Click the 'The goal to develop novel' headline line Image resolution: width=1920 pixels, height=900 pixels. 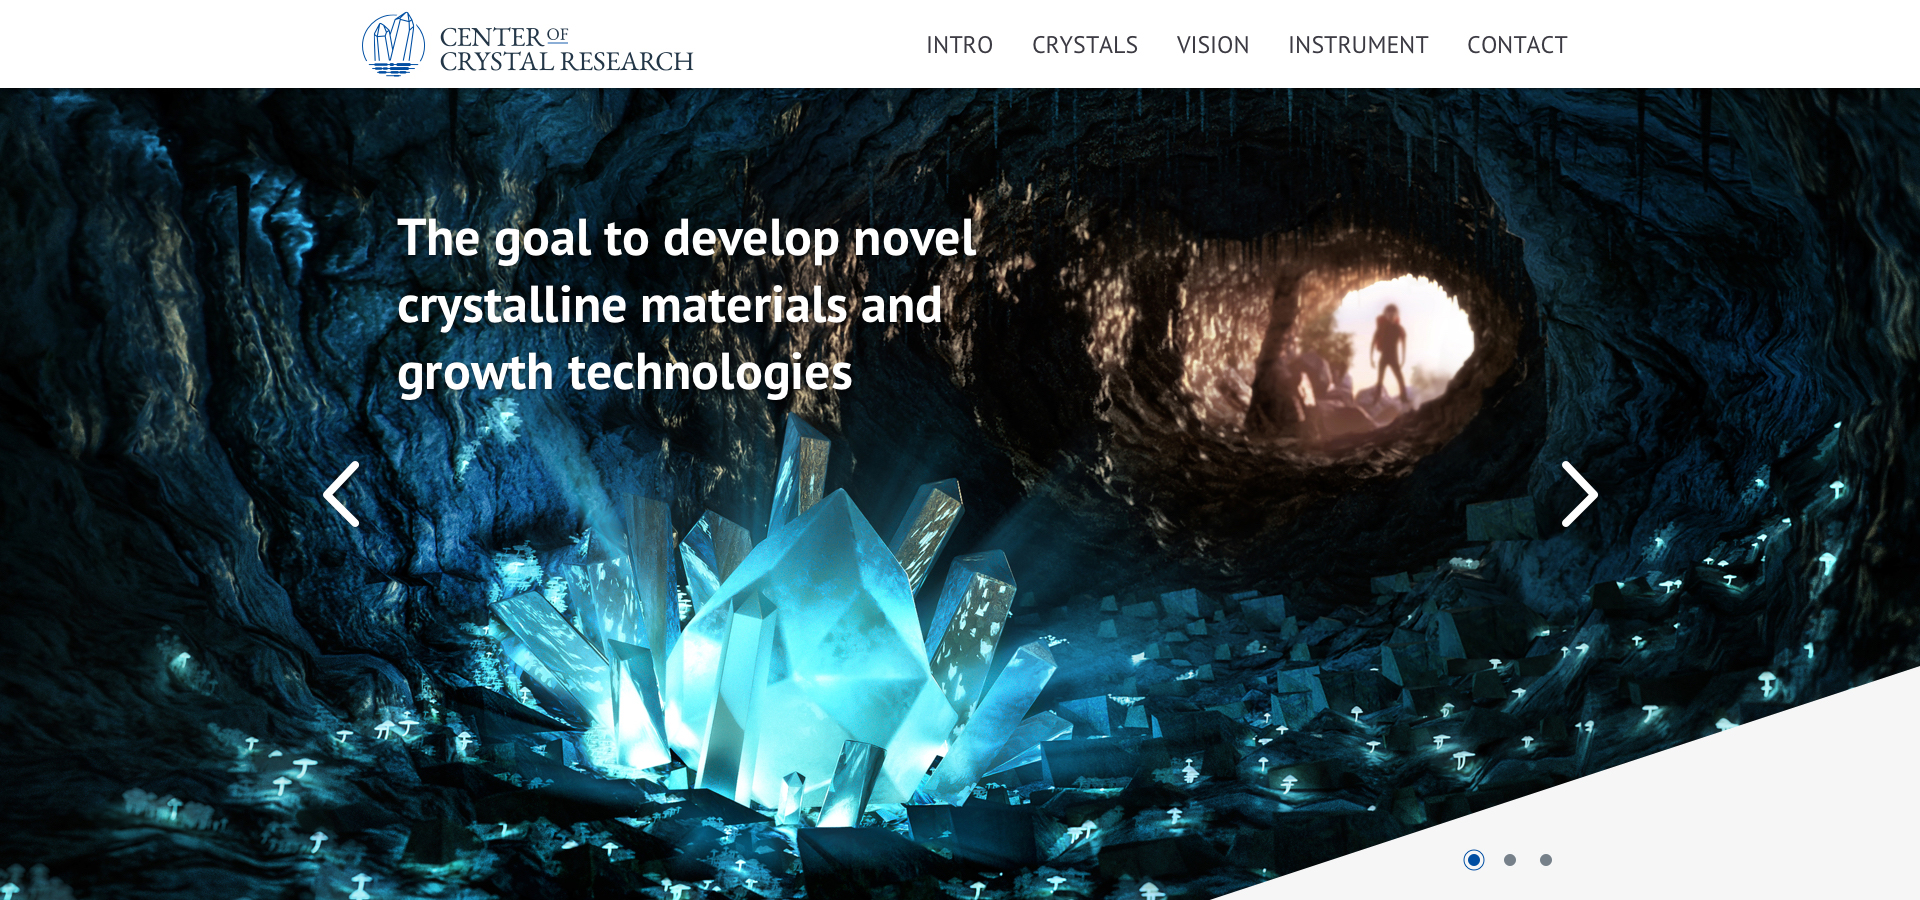[686, 239]
